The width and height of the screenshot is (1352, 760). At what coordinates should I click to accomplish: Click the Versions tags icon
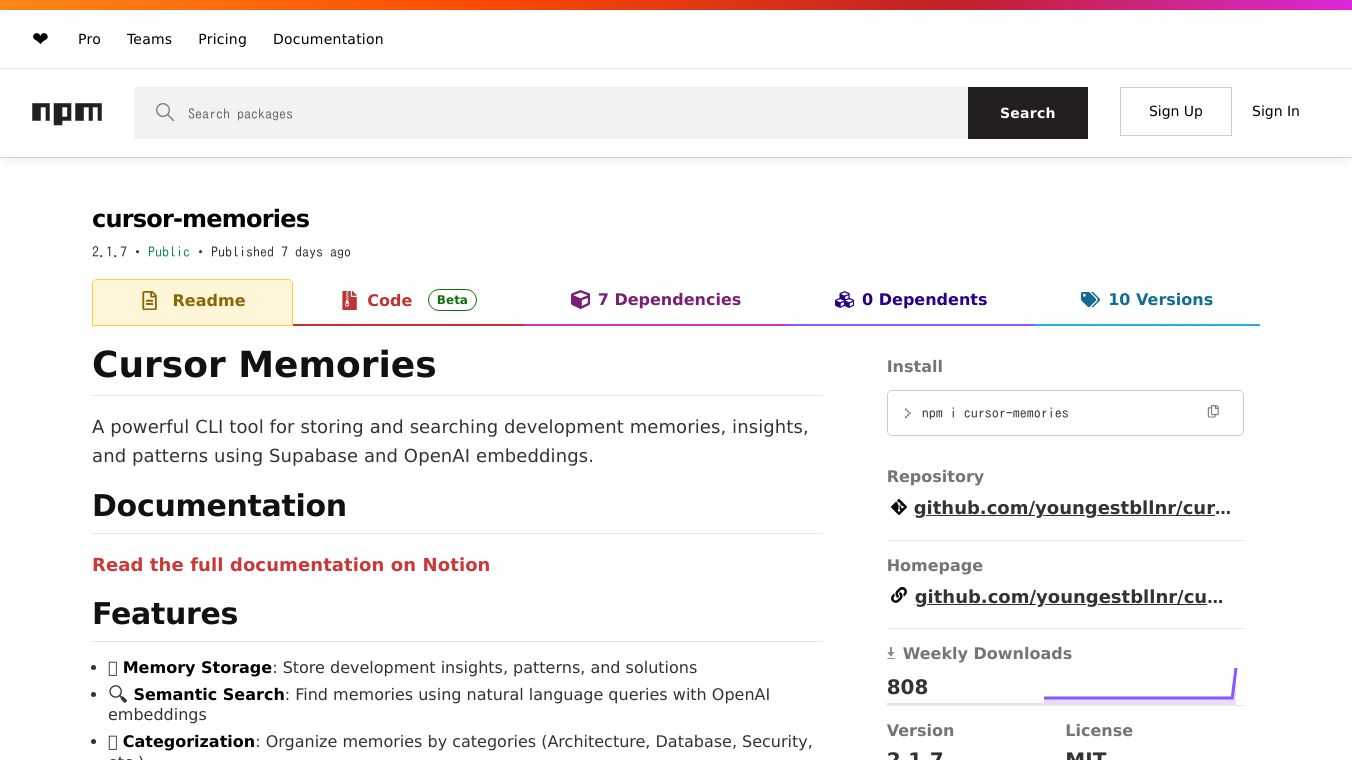click(1090, 299)
